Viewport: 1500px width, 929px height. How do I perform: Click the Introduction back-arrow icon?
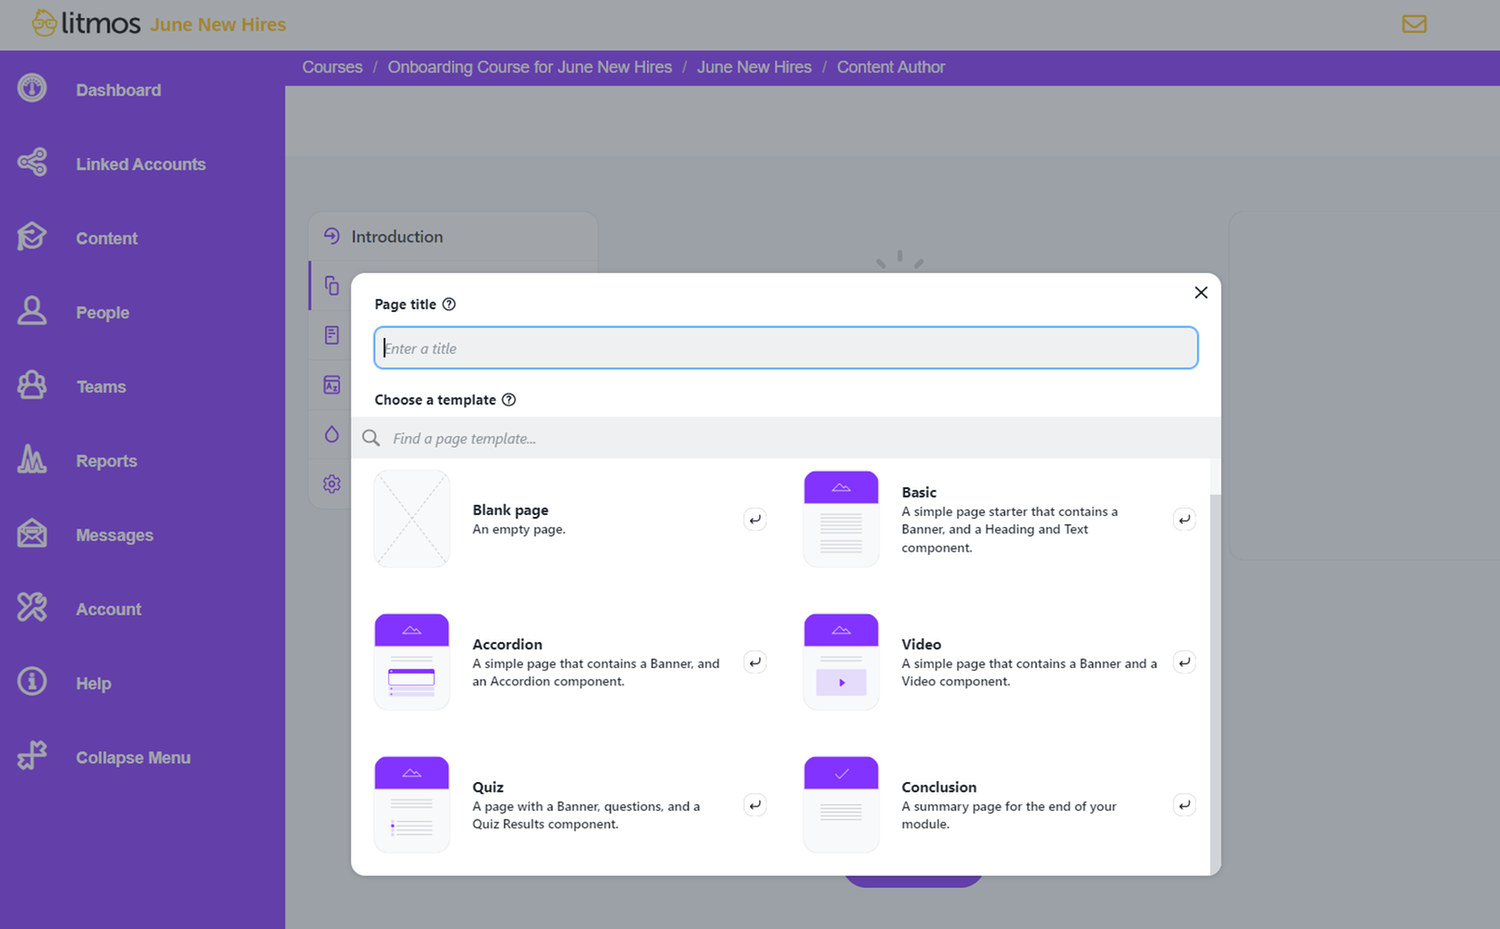coord(332,236)
